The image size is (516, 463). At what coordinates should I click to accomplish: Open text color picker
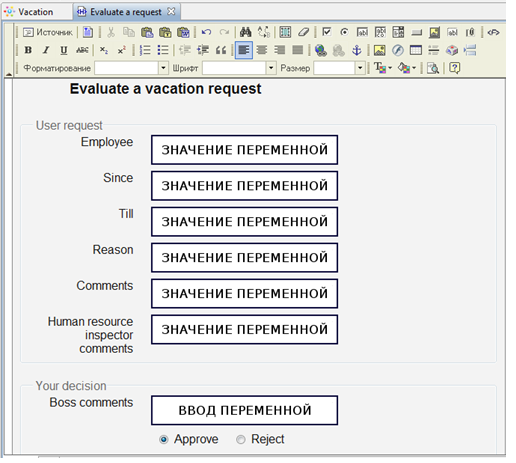(382, 68)
